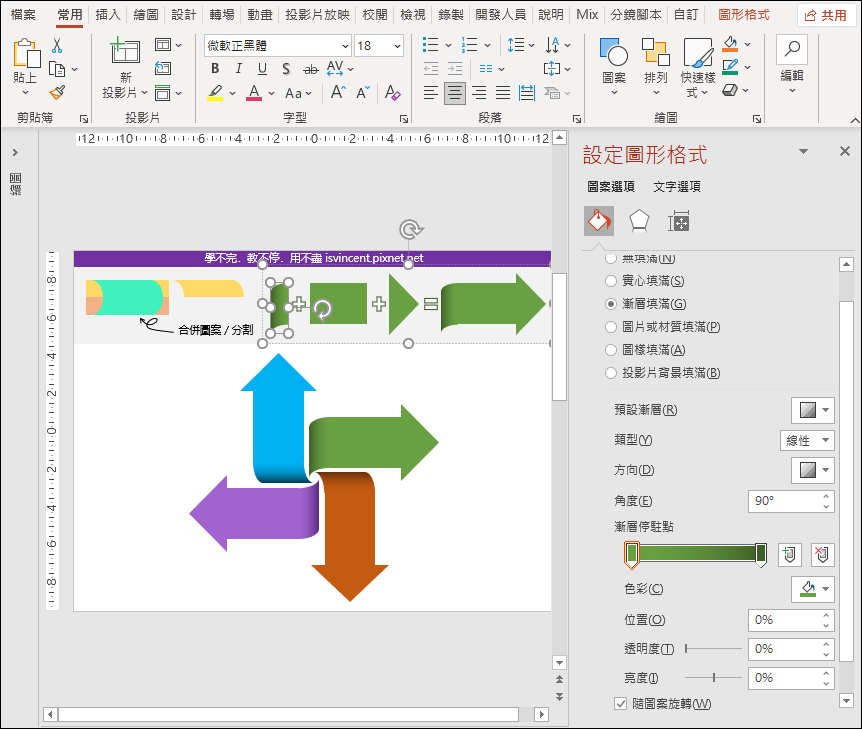This screenshot has width=862, height=729.
Task: Increase the list indent level
Action: click(455, 69)
